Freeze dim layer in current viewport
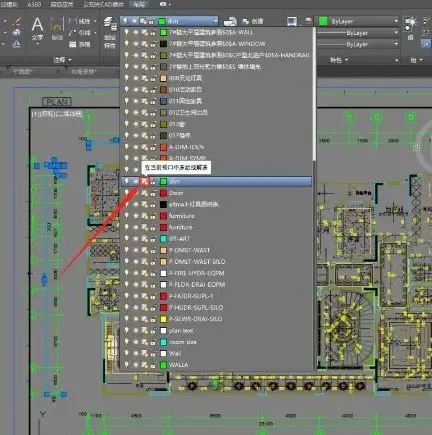432x435 pixels. (144, 181)
